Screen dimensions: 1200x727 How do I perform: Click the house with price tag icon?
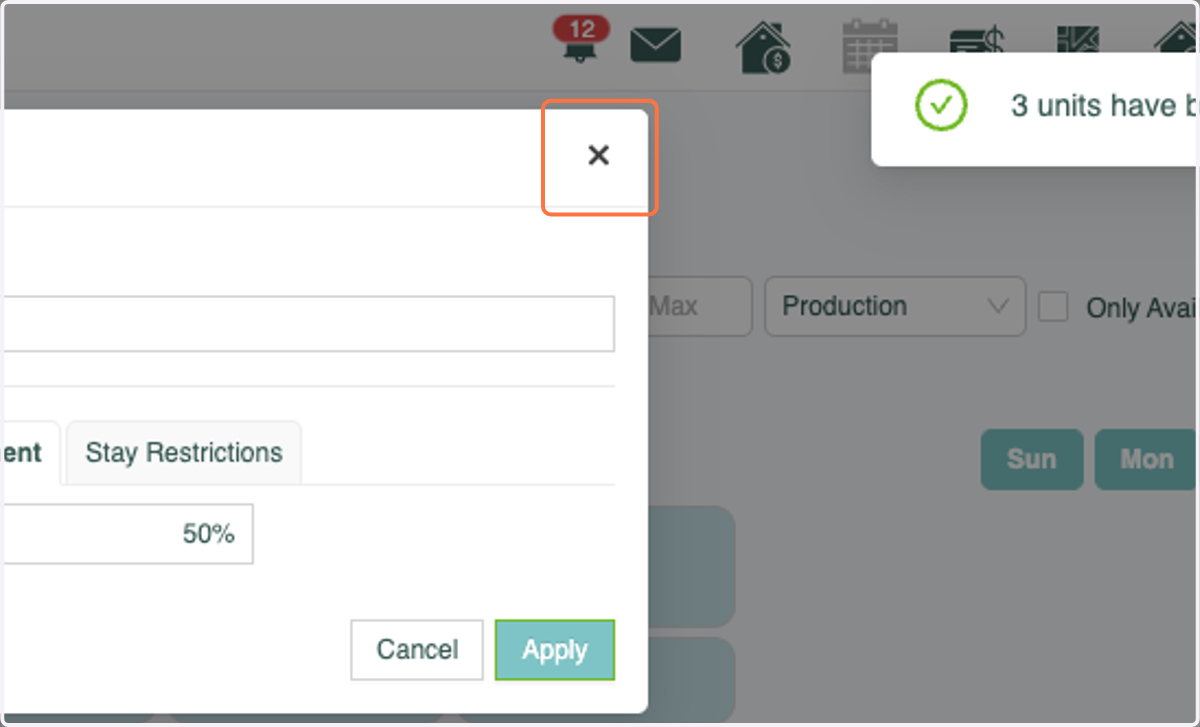click(763, 47)
